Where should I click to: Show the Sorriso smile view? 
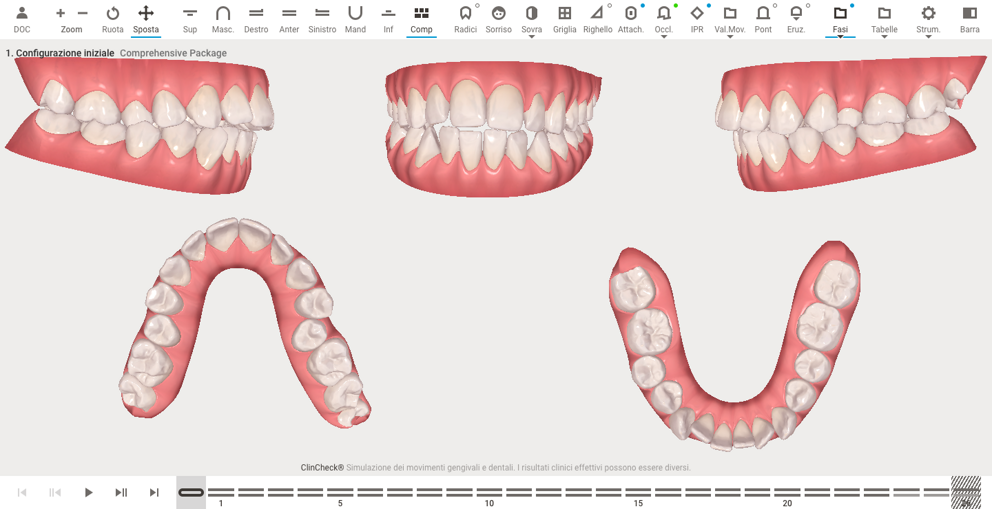click(x=498, y=18)
